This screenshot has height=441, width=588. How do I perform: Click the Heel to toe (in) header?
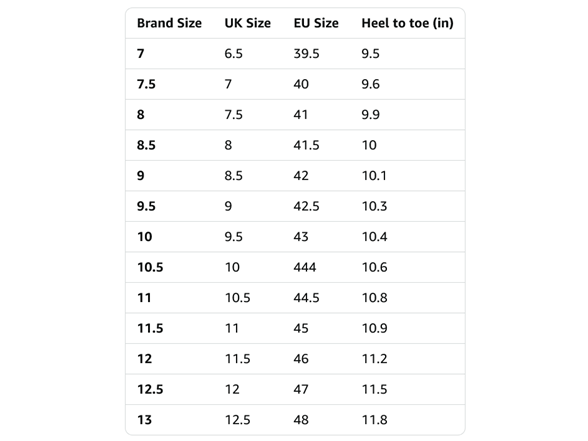pyautogui.click(x=408, y=23)
